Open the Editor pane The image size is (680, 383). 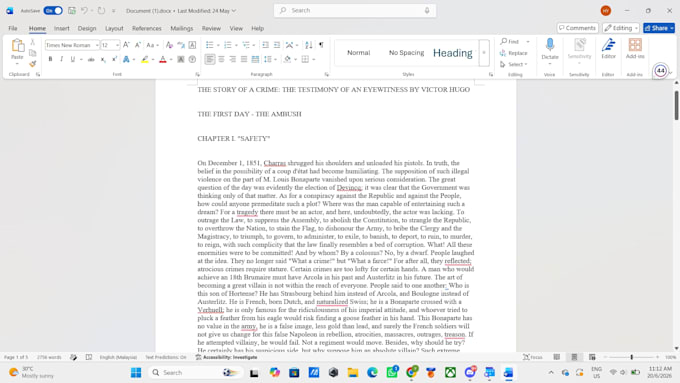click(x=608, y=49)
